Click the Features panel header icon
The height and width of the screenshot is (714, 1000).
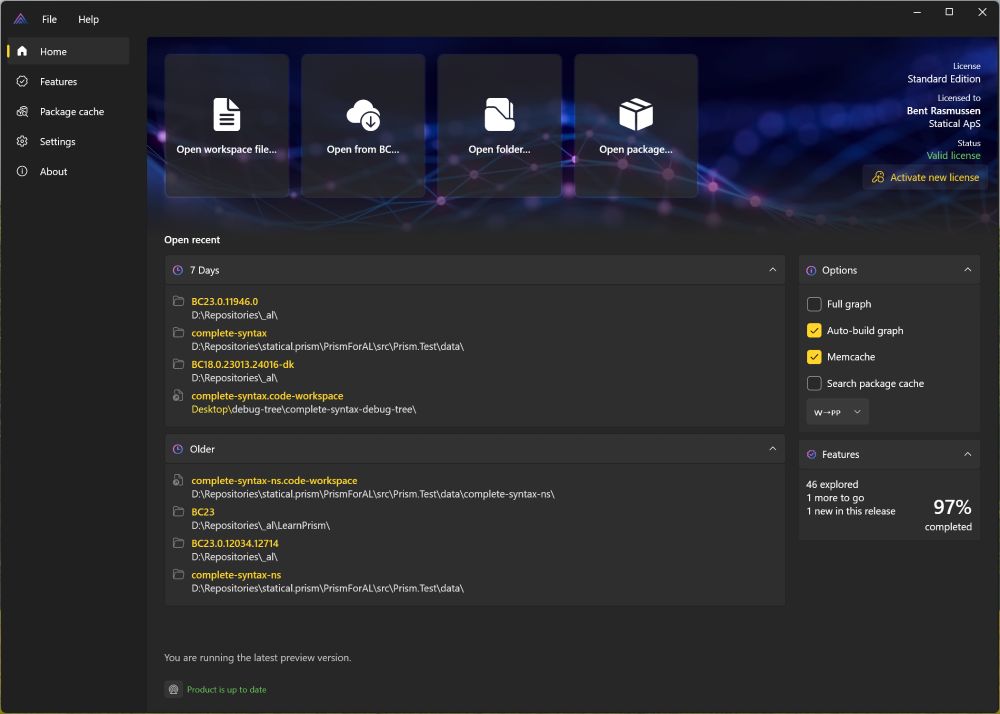(x=811, y=455)
